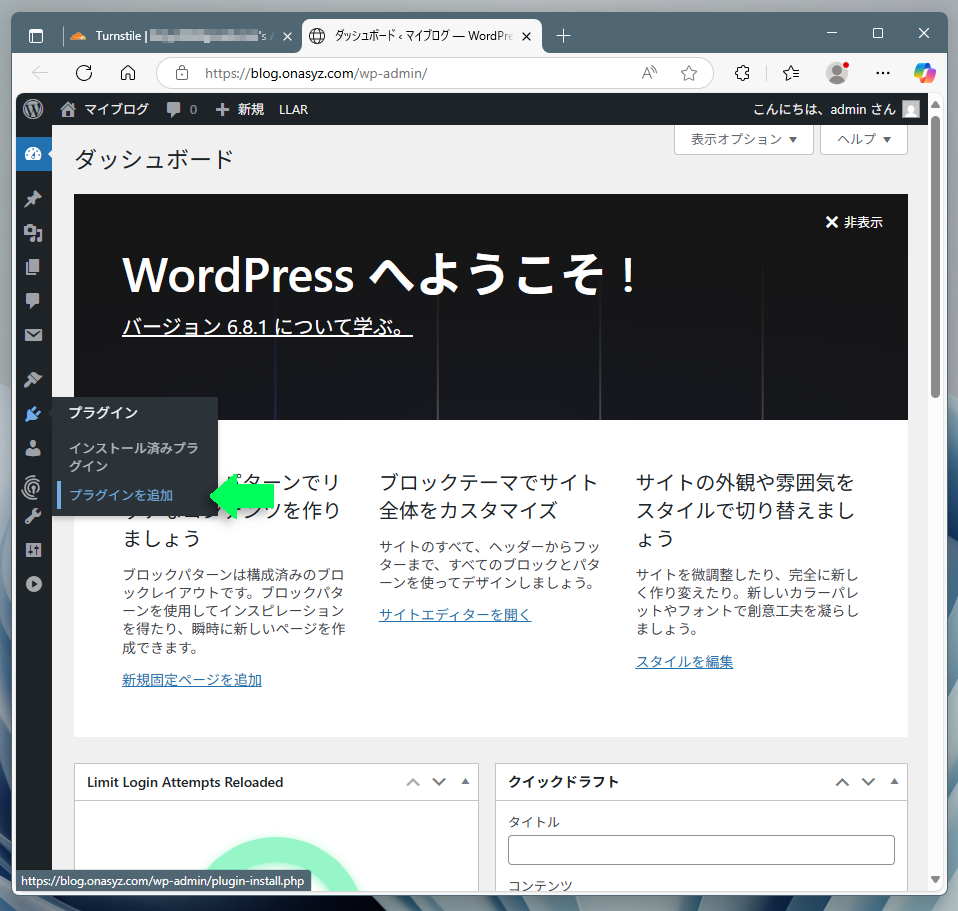Viewport: 958px width, 911px height.
Task: Open Users sidebar icon
Action: click(x=33, y=448)
